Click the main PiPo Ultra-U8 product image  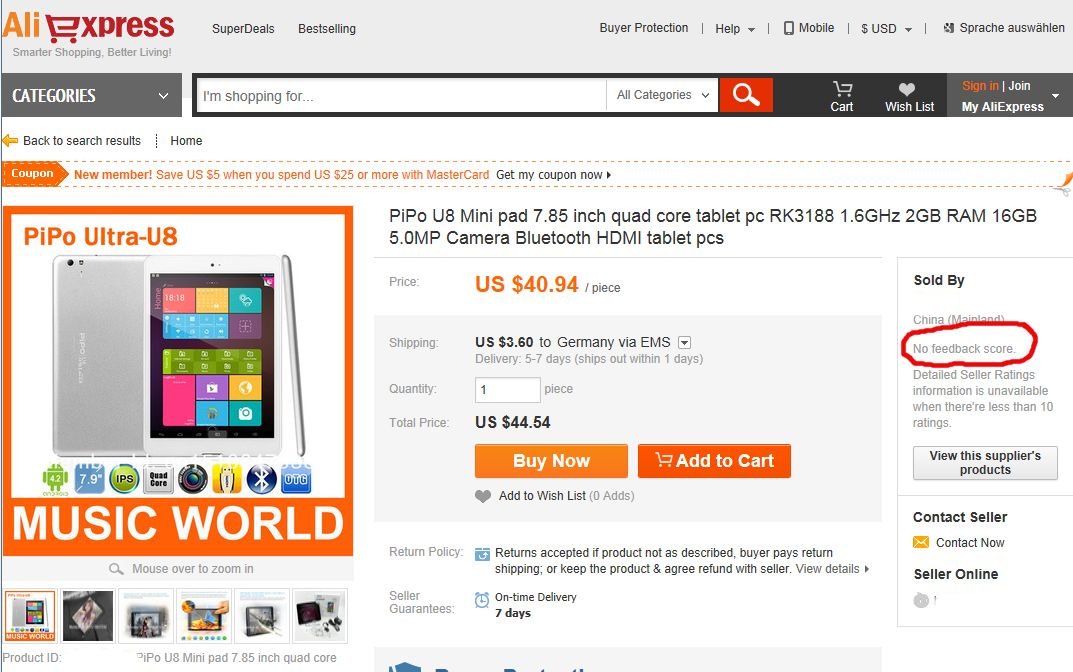(x=178, y=381)
